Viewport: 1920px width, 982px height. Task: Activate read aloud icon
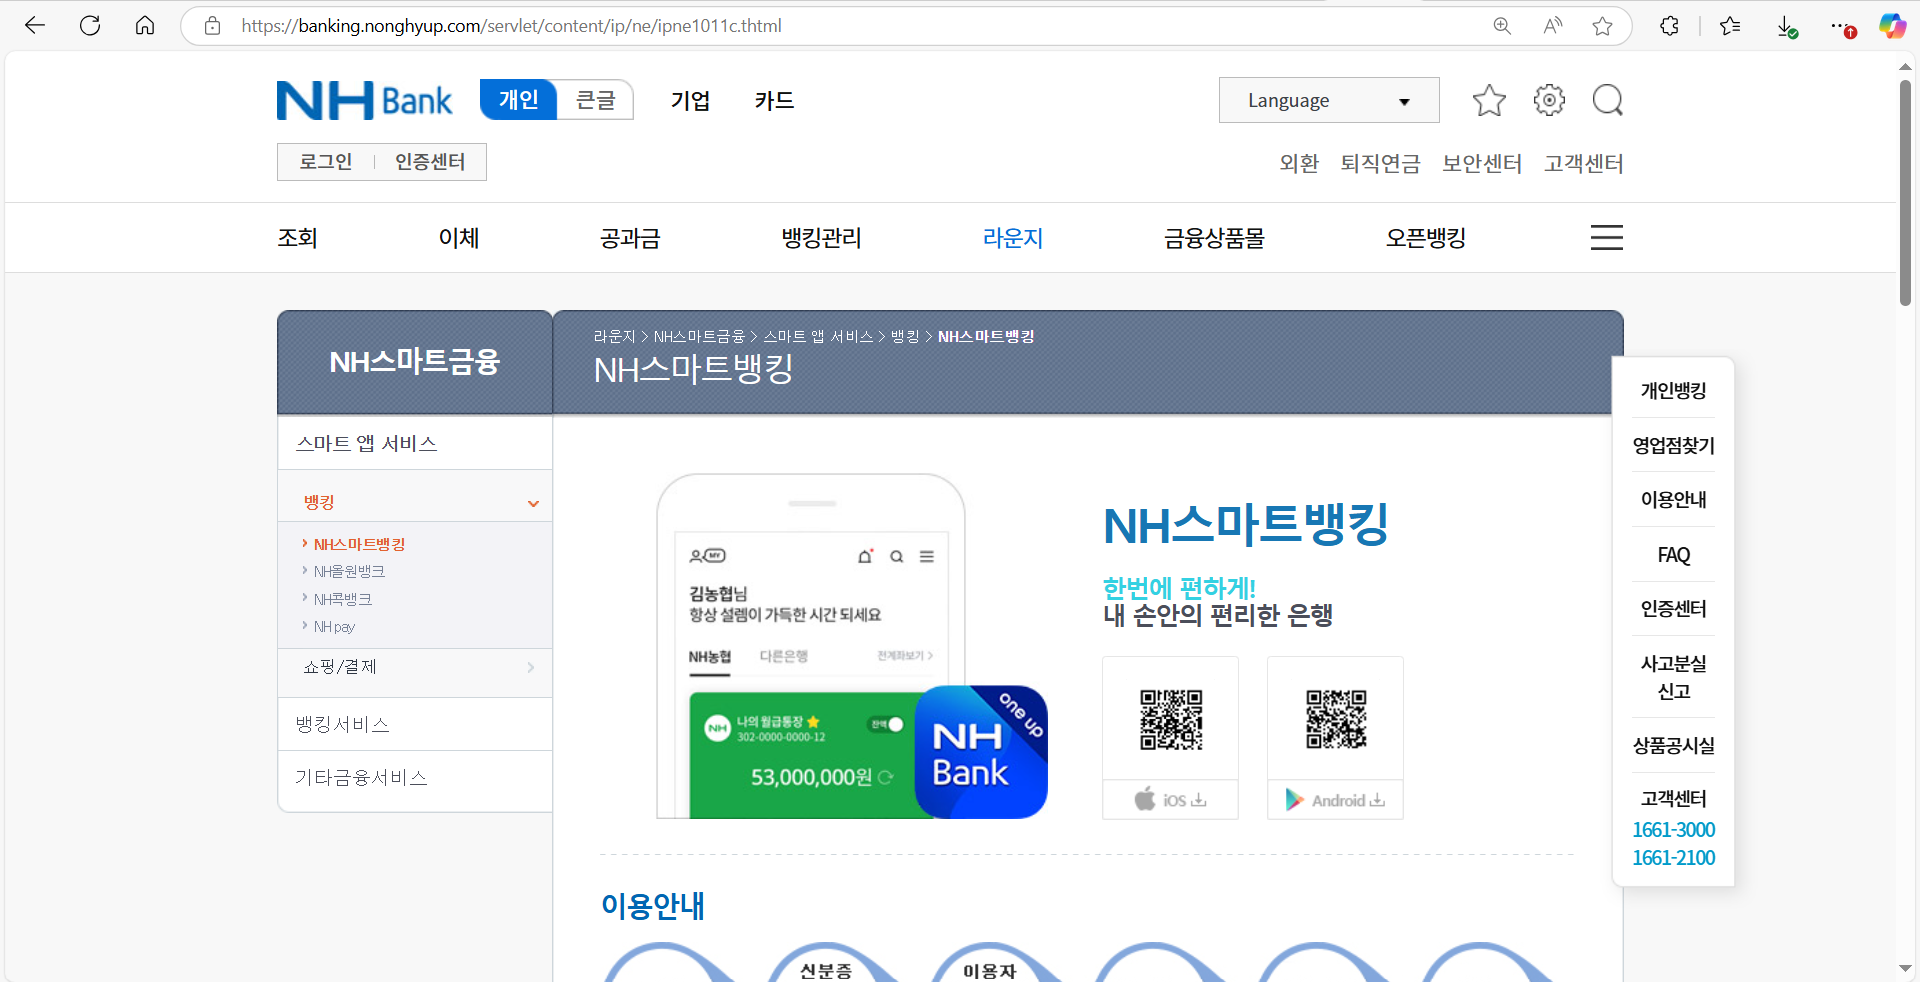1552,26
